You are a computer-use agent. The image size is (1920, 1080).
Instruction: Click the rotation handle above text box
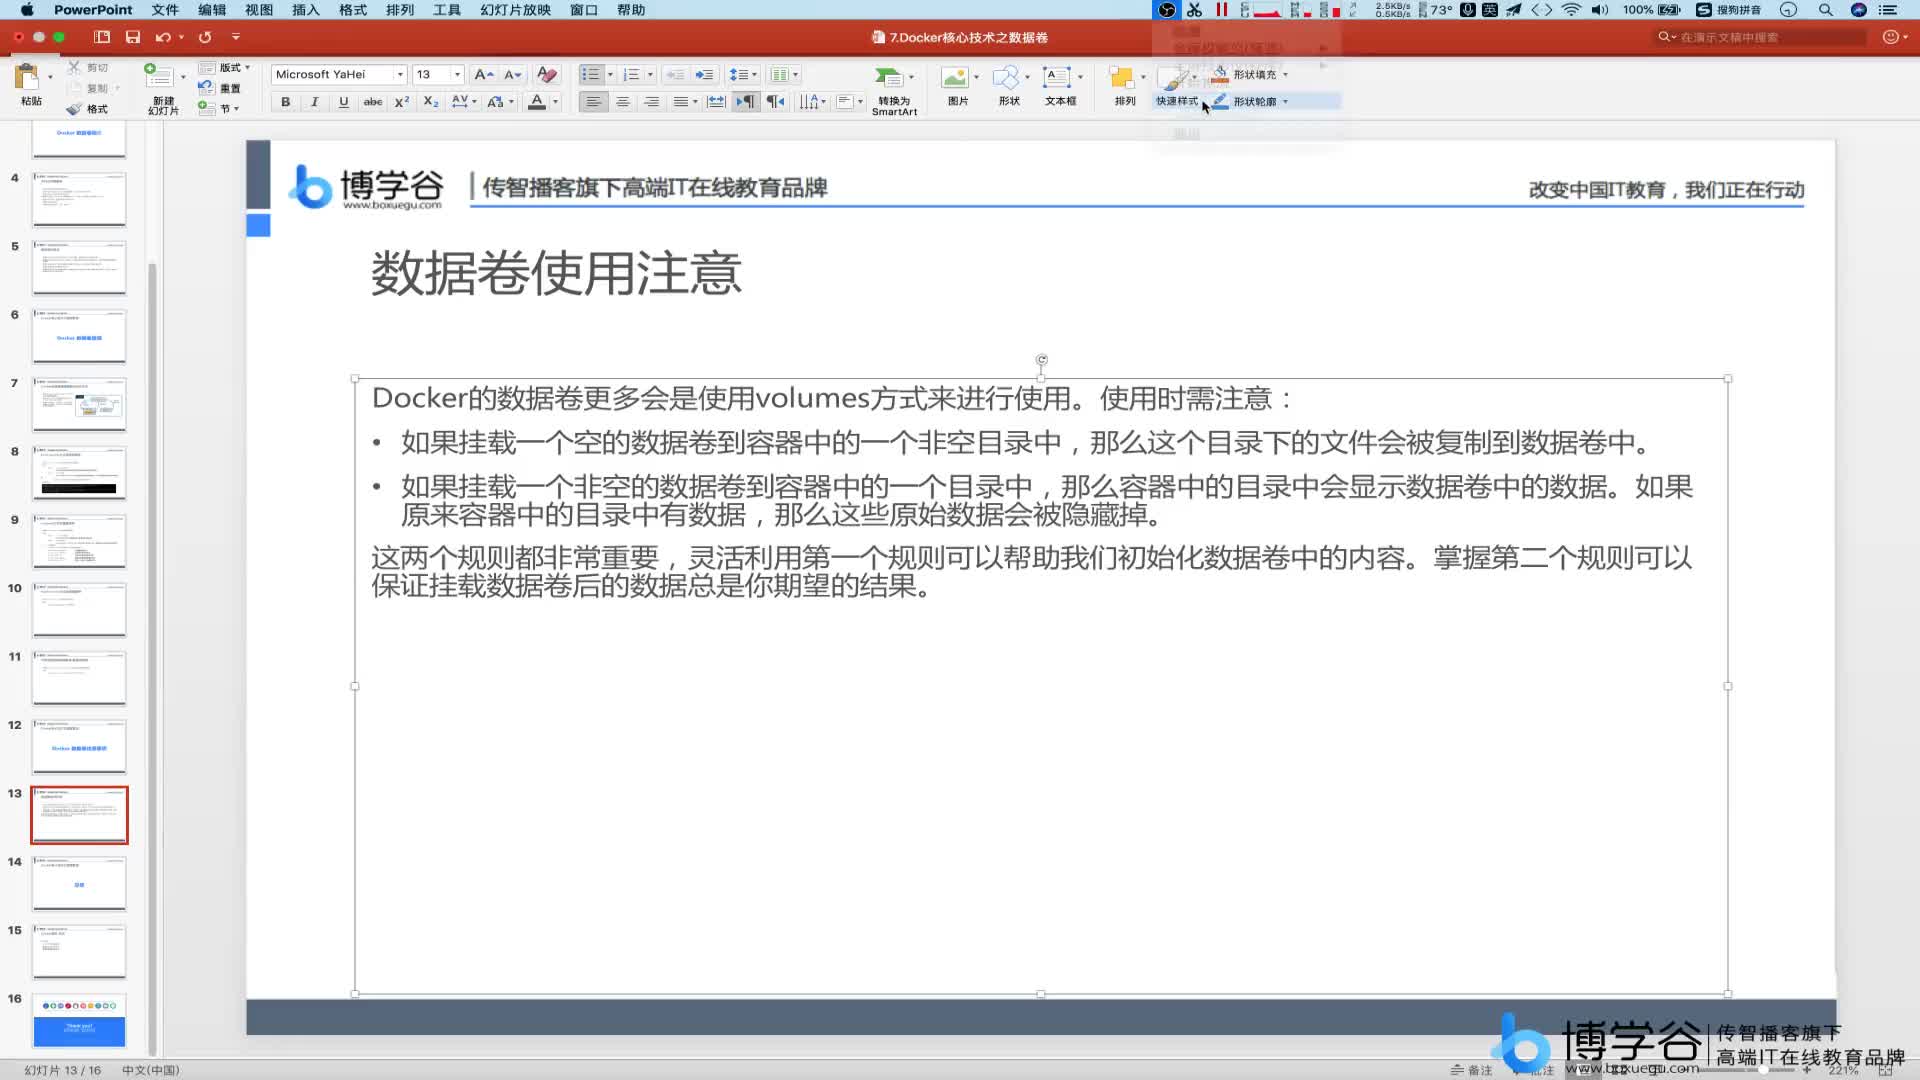pyautogui.click(x=1041, y=360)
